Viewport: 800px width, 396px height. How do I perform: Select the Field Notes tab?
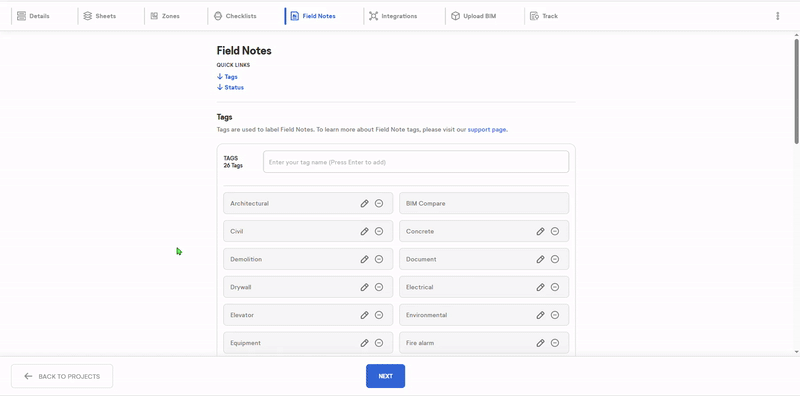313,16
